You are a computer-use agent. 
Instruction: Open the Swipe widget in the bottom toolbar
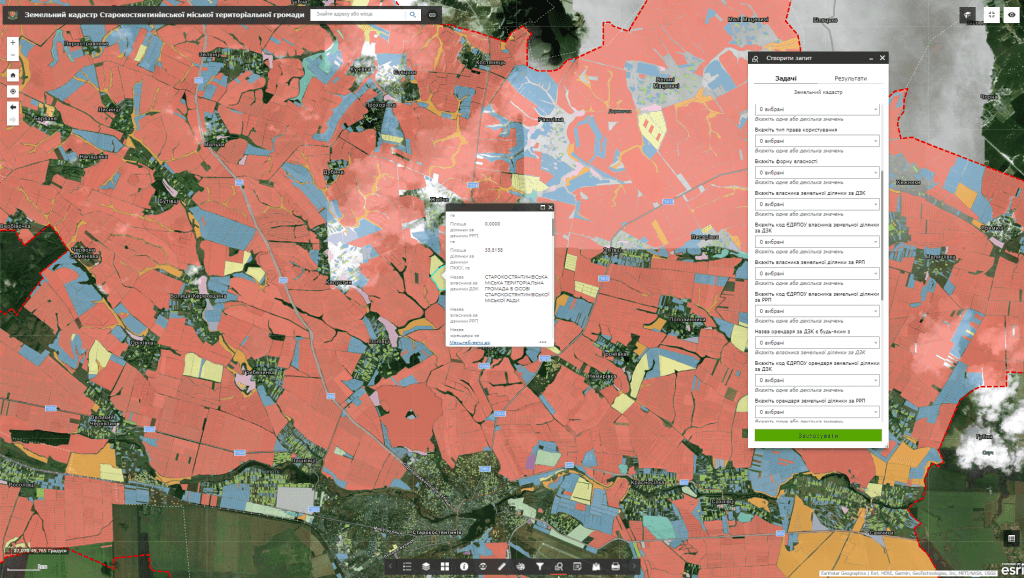[483, 566]
